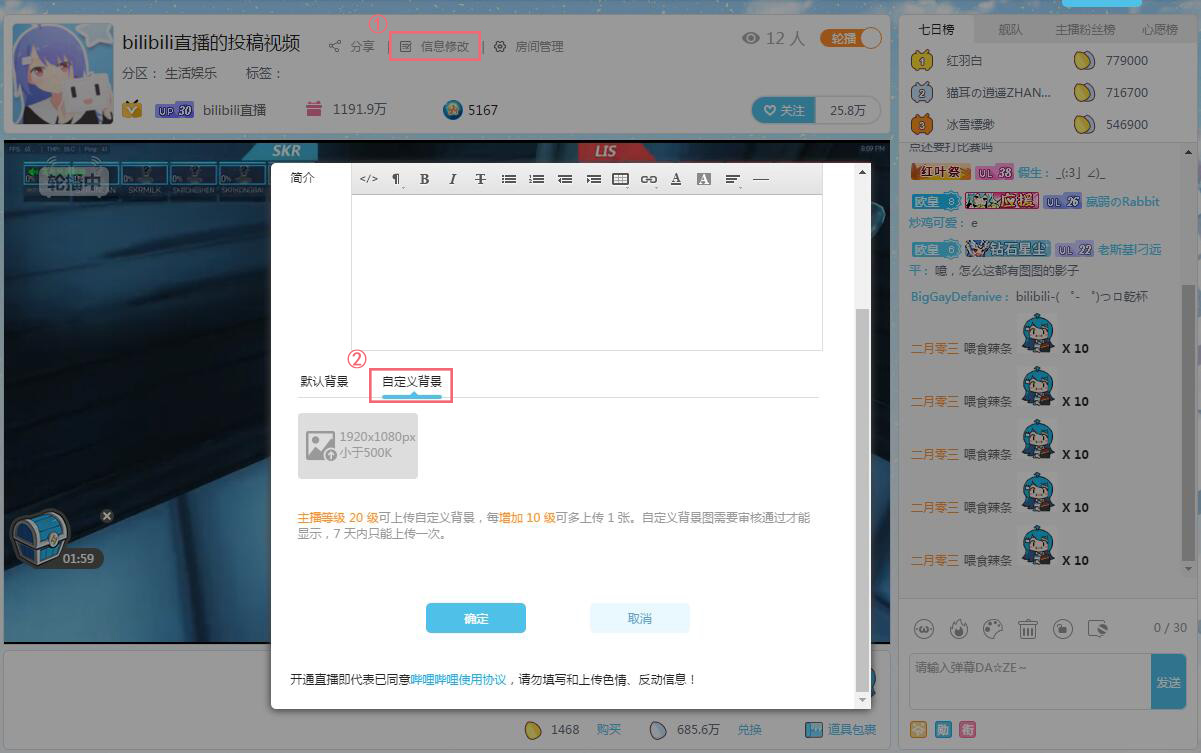Open the paragraph format dropdown
The width and height of the screenshot is (1201, 753).
(396, 179)
